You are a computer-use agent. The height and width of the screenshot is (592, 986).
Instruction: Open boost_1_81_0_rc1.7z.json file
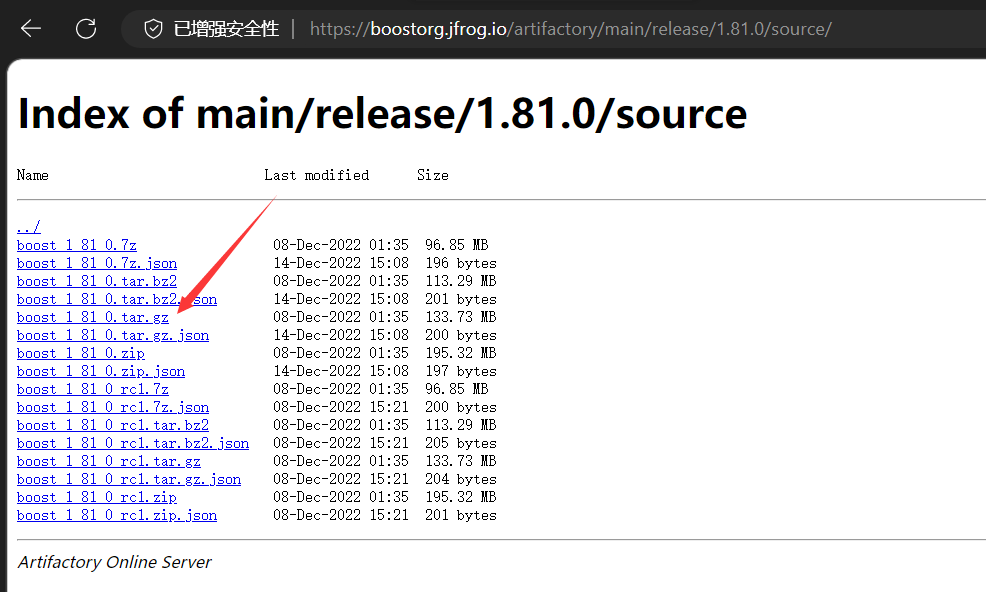point(112,406)
